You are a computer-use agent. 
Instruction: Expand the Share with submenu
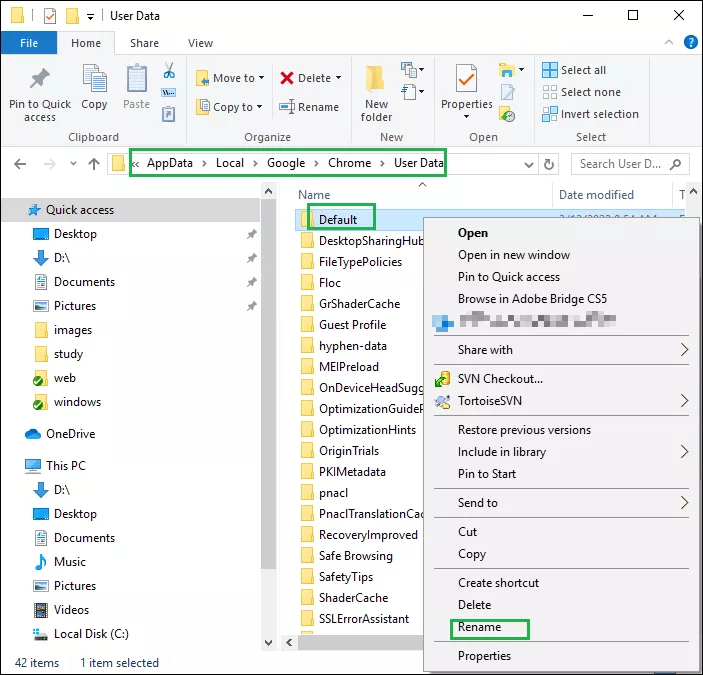point(684,350)
